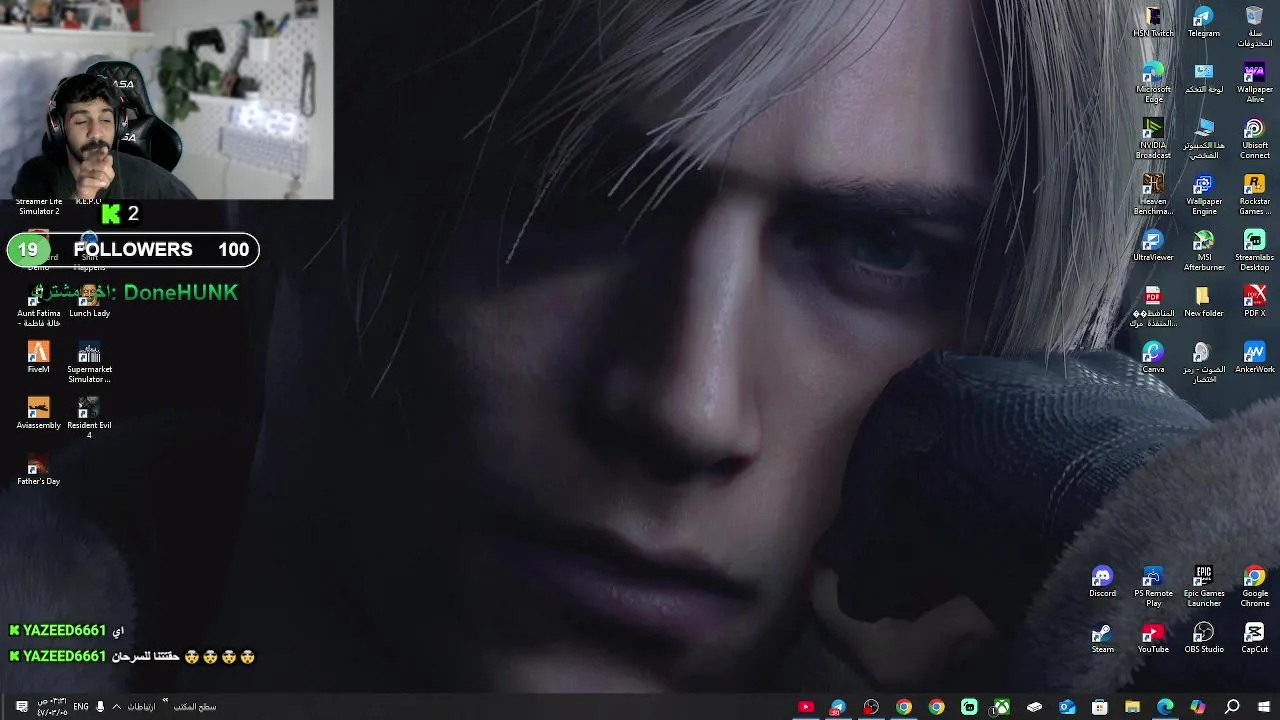1280x720 pixels.
Task: Open the Microsoft Edge desktop shortcut
Action: click(x=1153, y=82)
